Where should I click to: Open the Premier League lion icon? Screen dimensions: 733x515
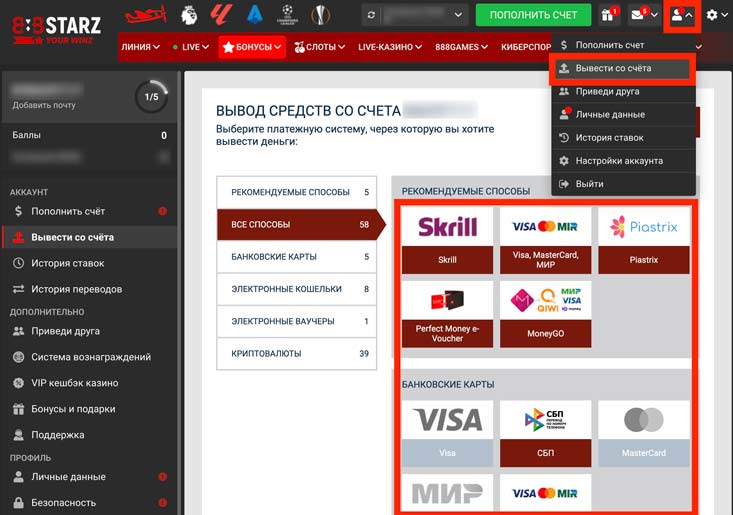point(188,15)
